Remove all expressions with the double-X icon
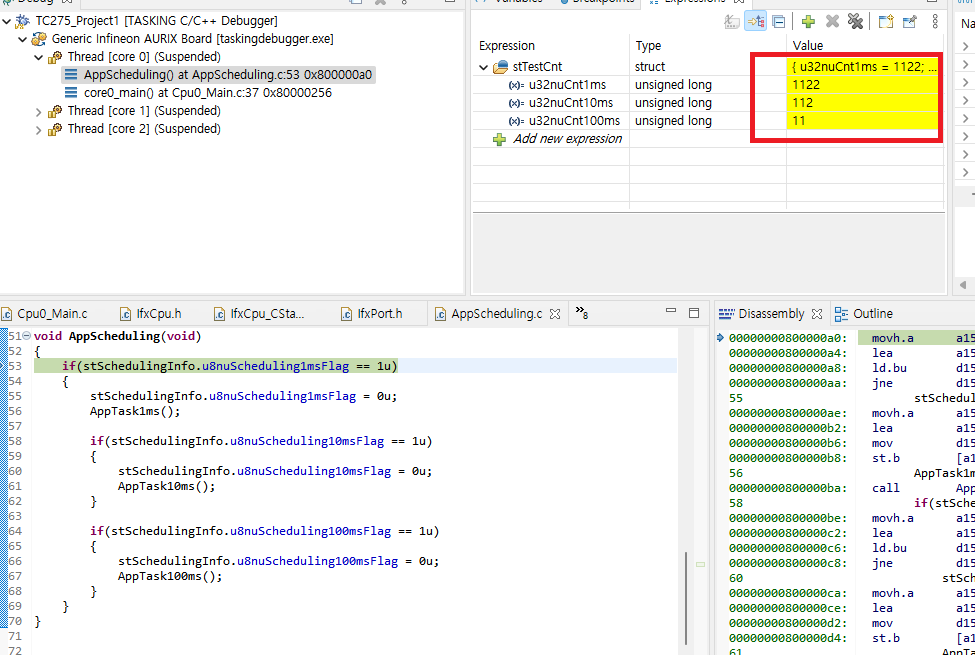 pyautogui.click(x=856, y=22)
